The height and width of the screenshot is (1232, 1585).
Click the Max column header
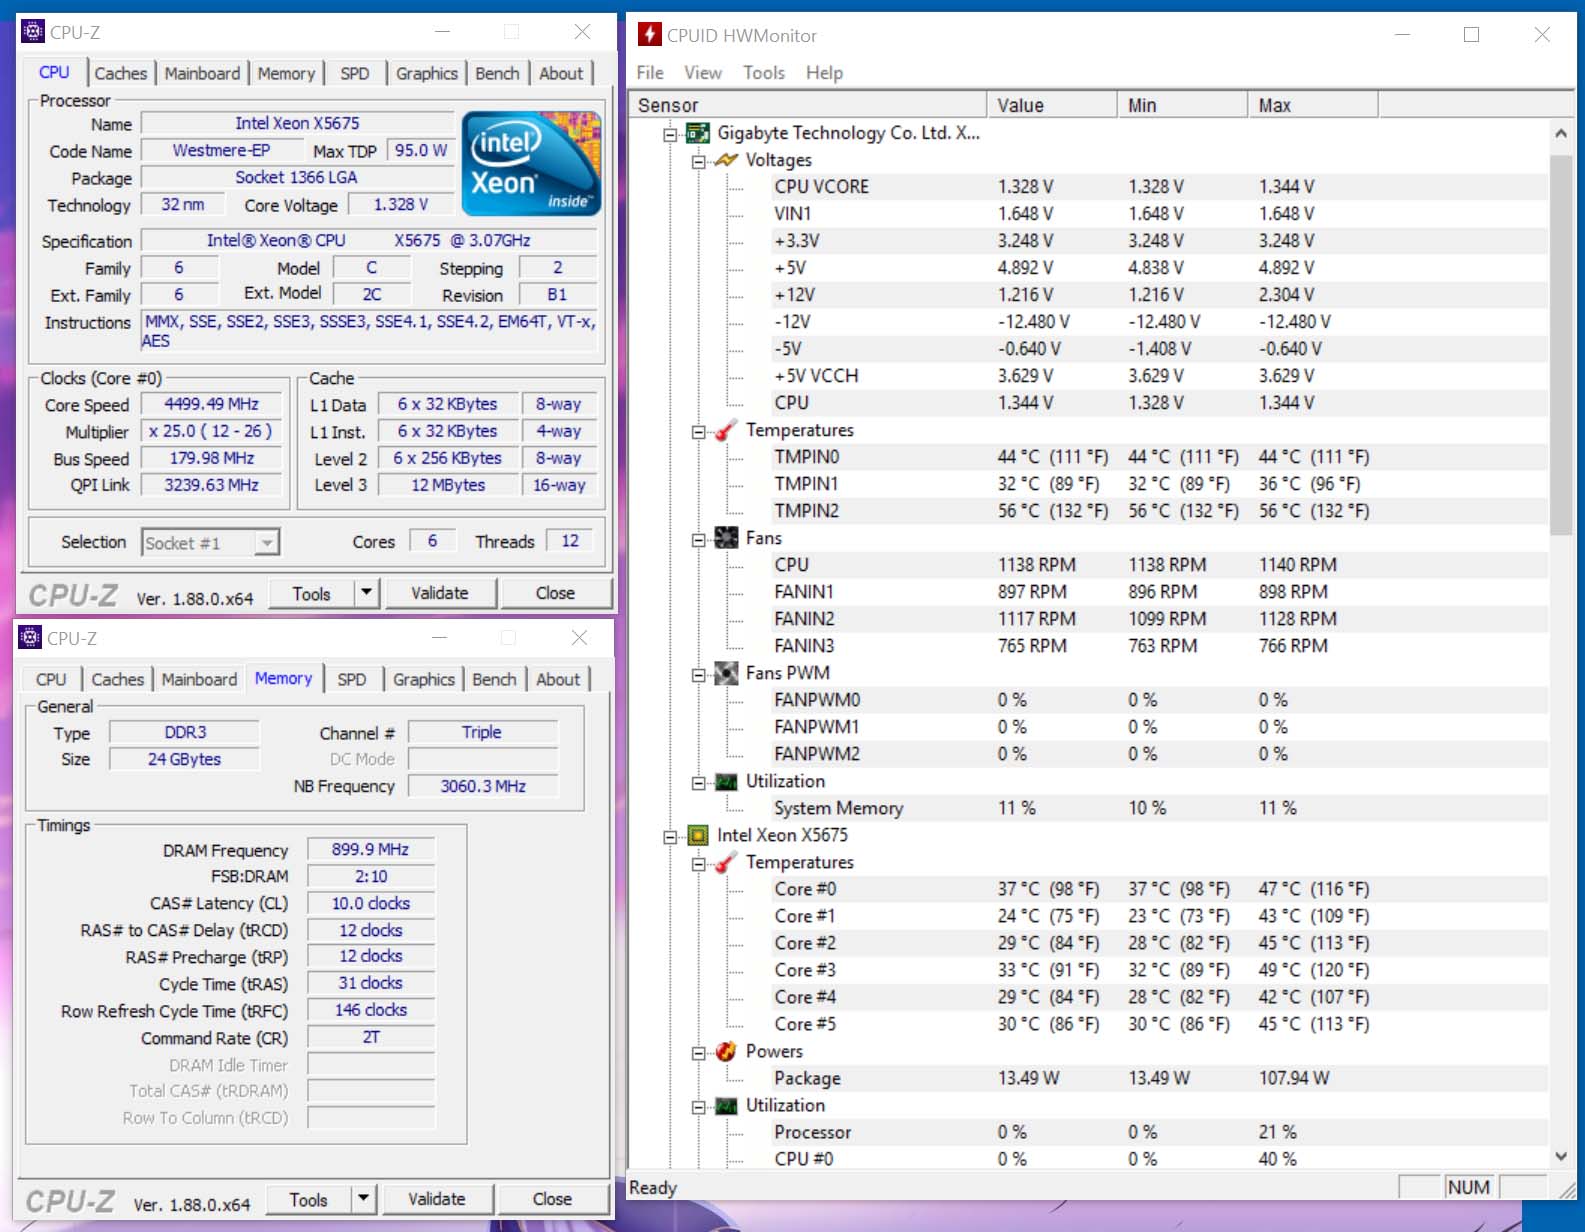tap(1313, 105)
